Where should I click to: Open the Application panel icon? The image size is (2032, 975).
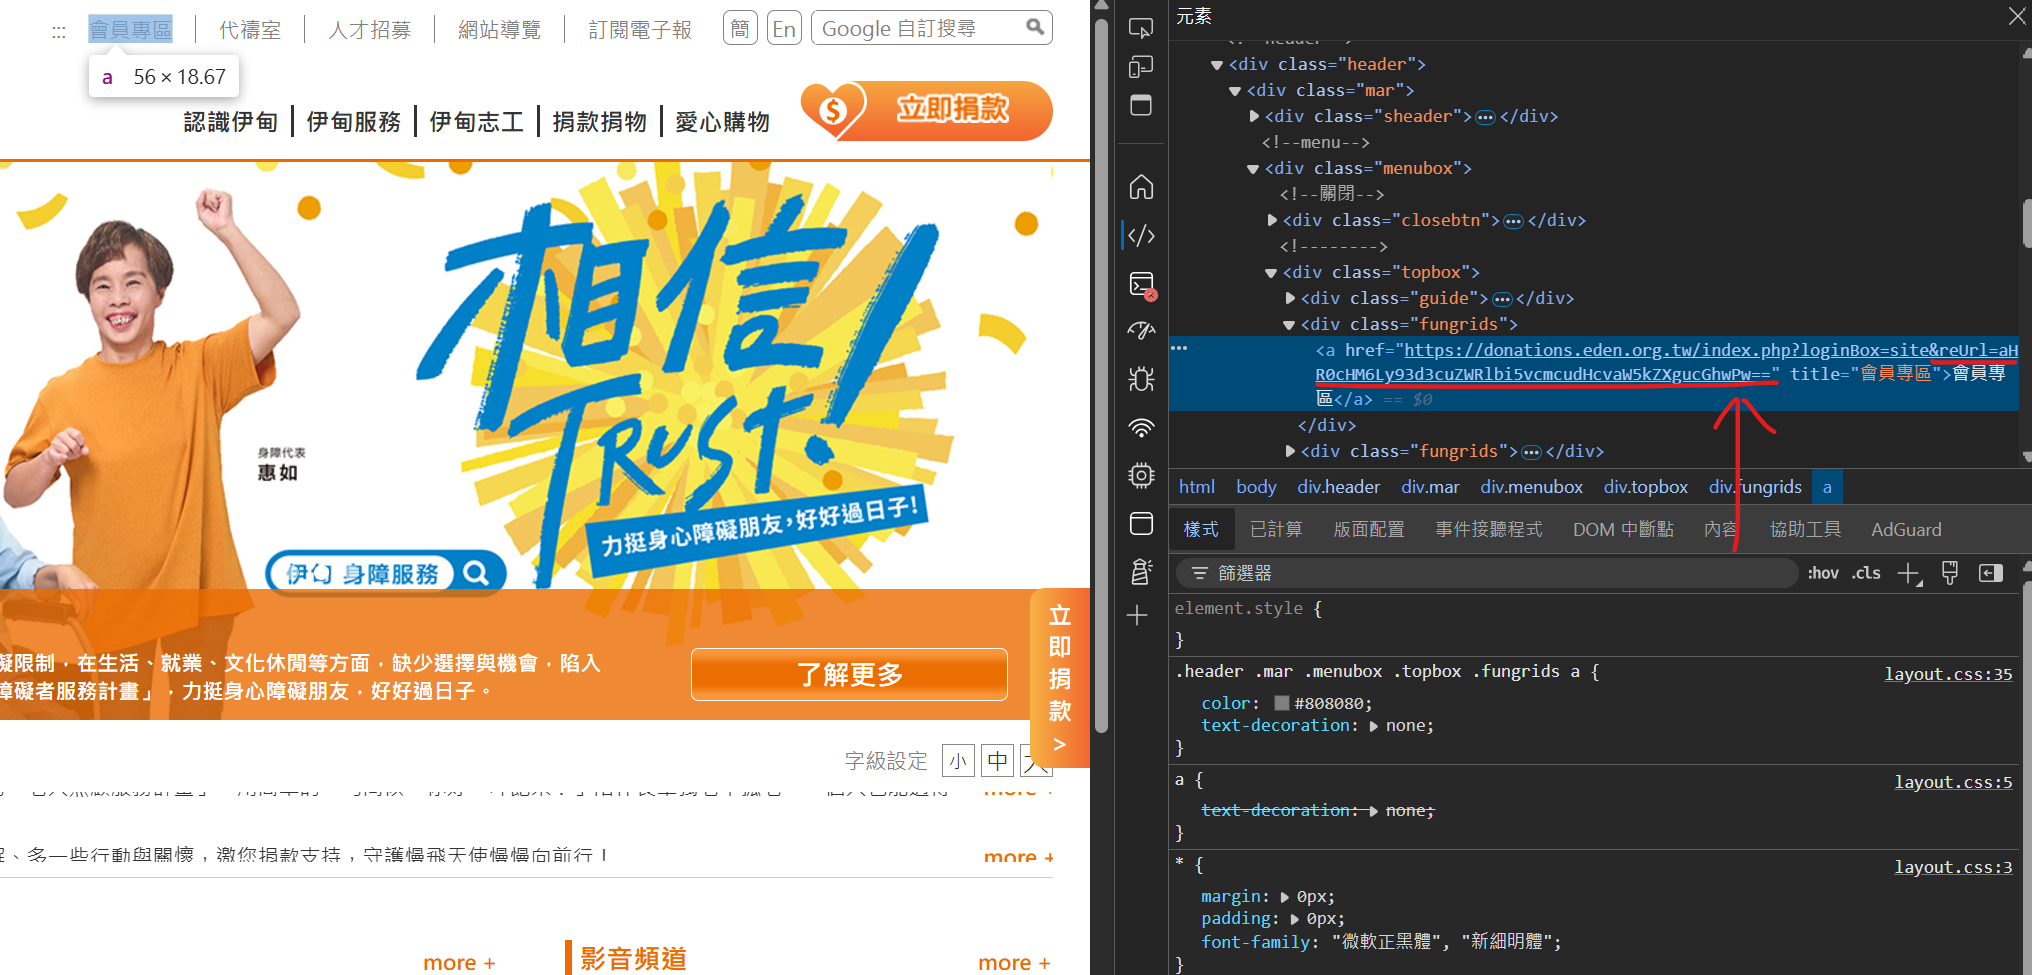[x=1141, y=523]
